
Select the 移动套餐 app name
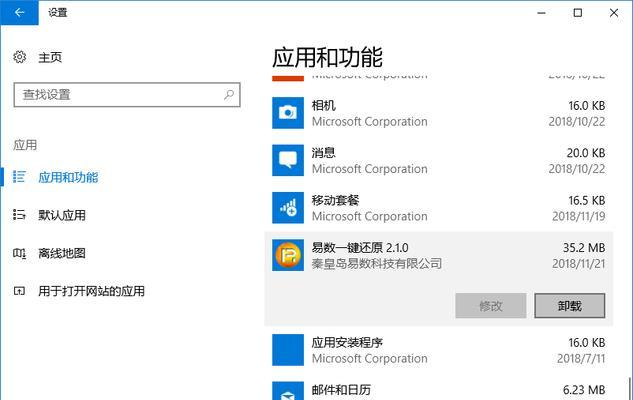pos(335,200)
